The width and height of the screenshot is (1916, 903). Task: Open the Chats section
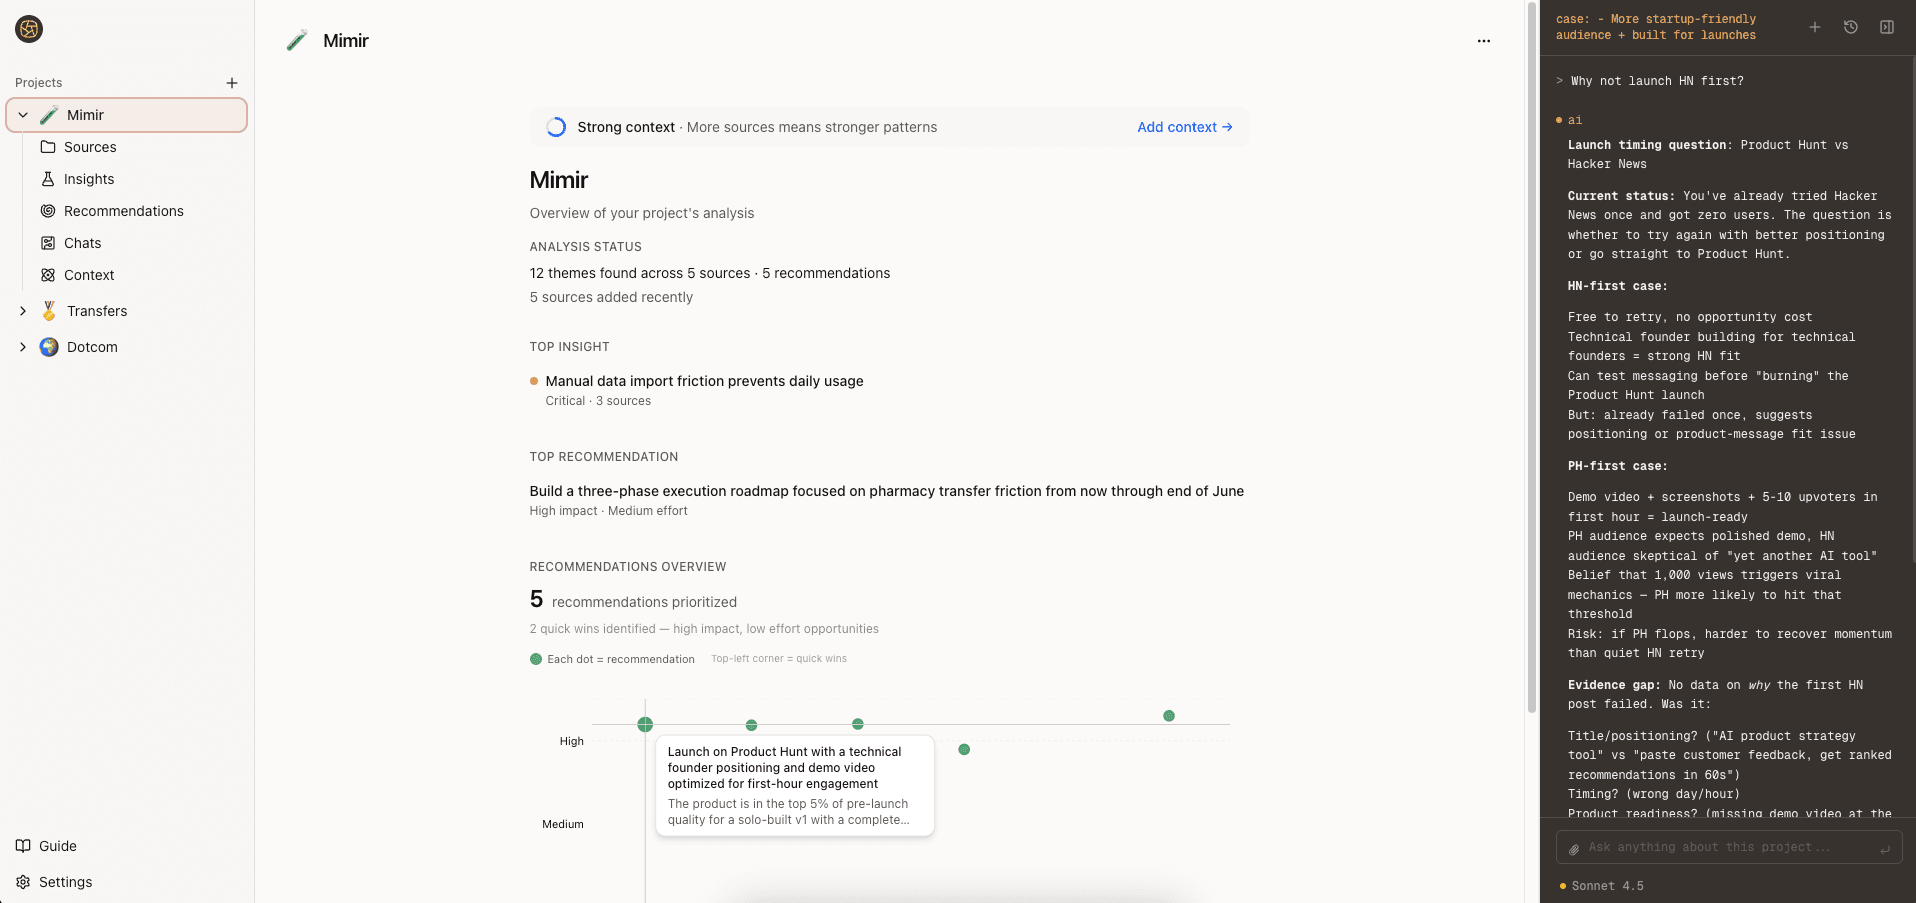tap(83, 243)
